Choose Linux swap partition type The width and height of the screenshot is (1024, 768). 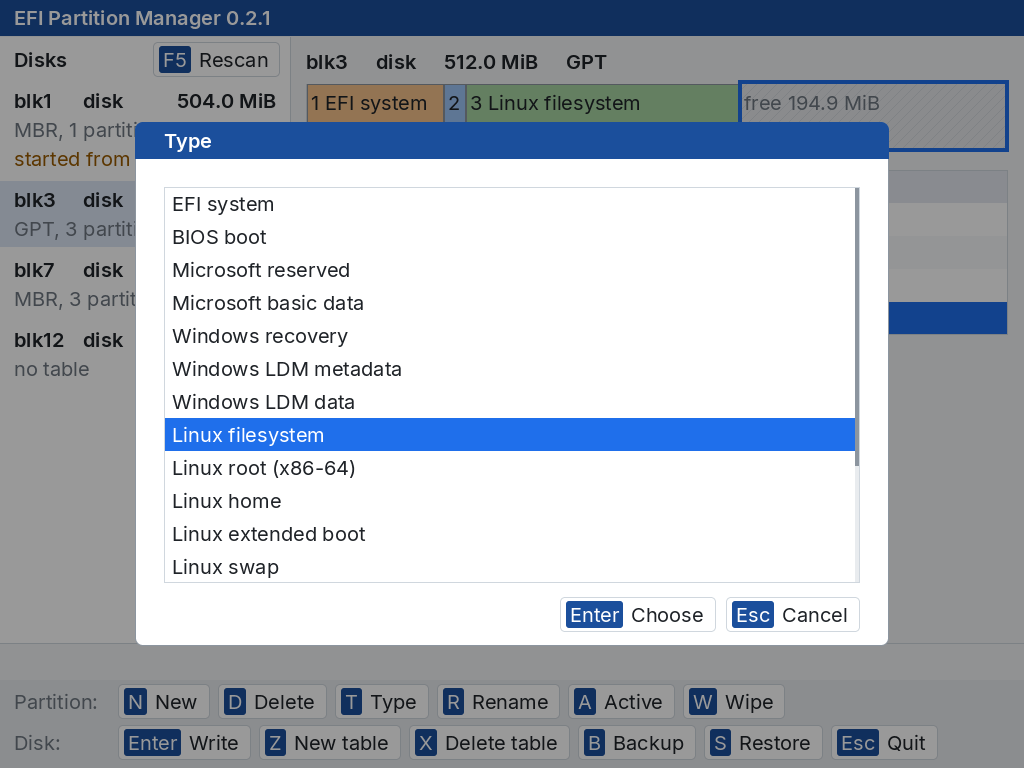click(509, 567)
